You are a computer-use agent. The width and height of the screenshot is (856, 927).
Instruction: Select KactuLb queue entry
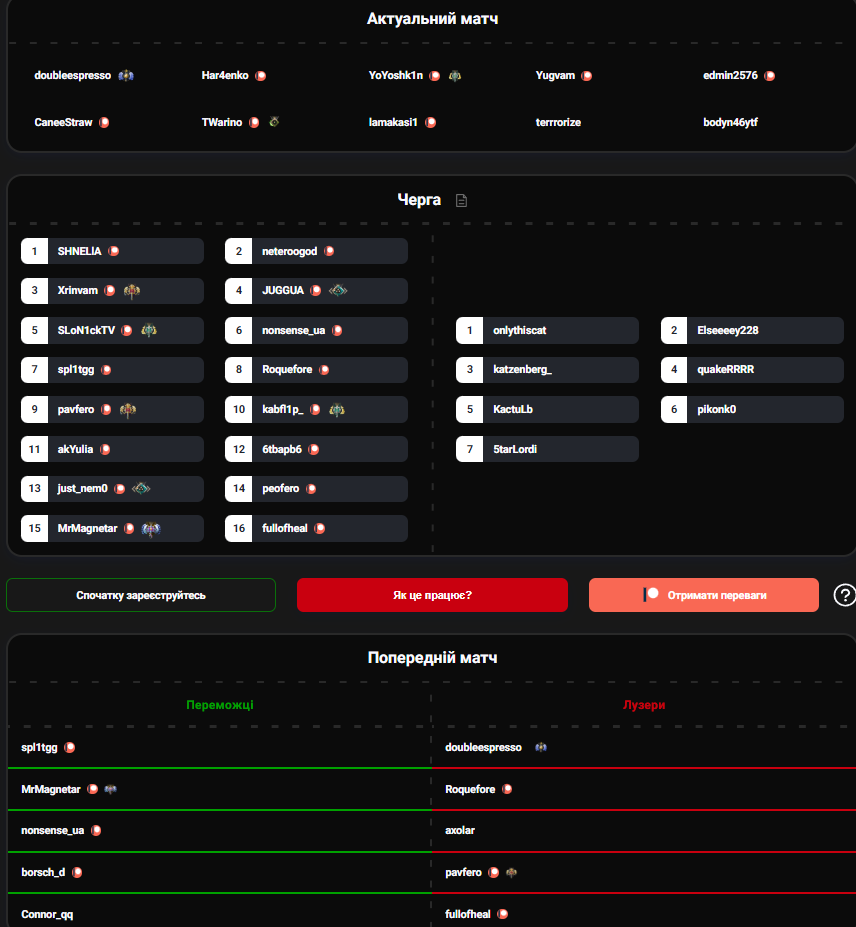[547, 409]
